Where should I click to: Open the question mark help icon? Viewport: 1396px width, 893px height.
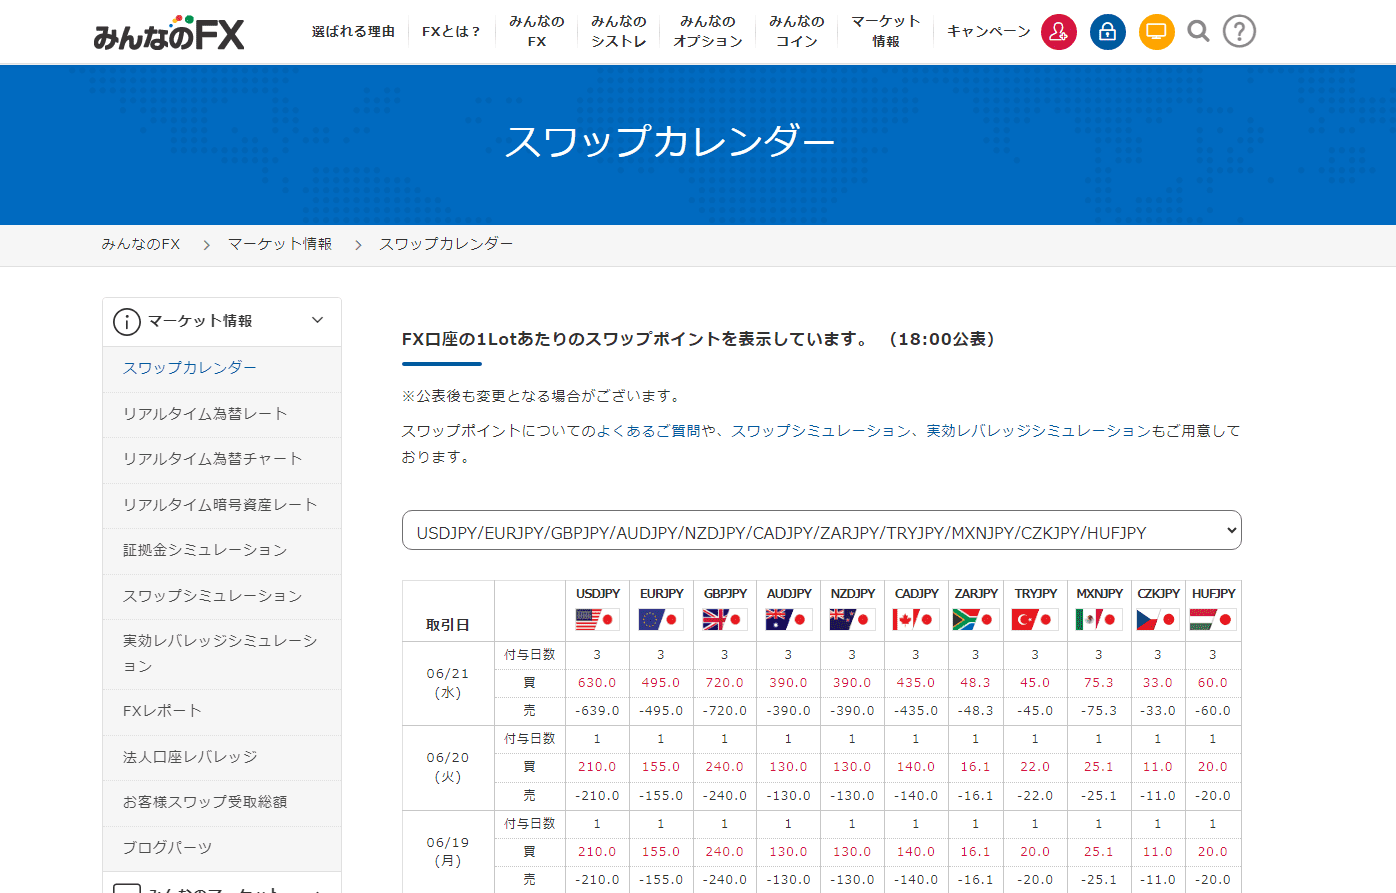(x=1239, y=32)
